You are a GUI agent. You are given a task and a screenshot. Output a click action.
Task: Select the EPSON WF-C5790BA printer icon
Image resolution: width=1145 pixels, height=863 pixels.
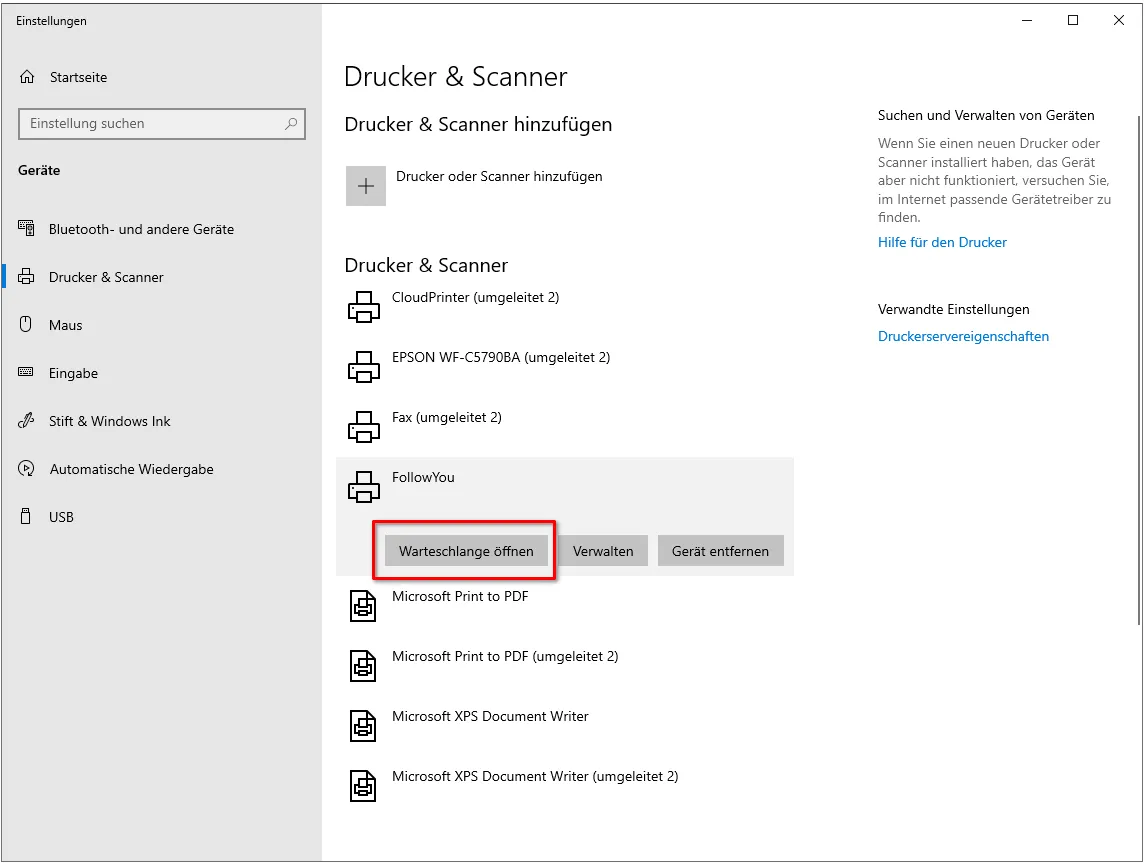click(364, 367)
